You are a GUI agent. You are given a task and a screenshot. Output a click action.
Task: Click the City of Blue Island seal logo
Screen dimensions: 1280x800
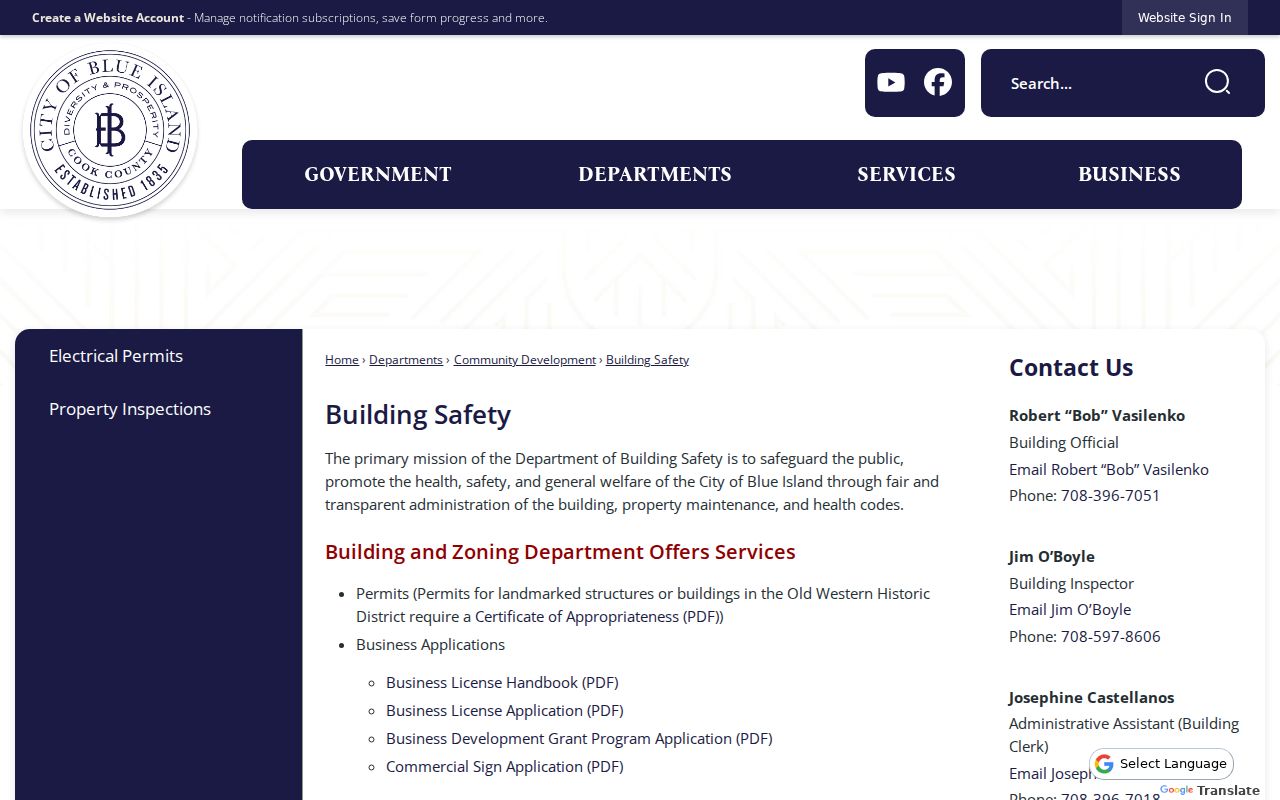[110, 131]
